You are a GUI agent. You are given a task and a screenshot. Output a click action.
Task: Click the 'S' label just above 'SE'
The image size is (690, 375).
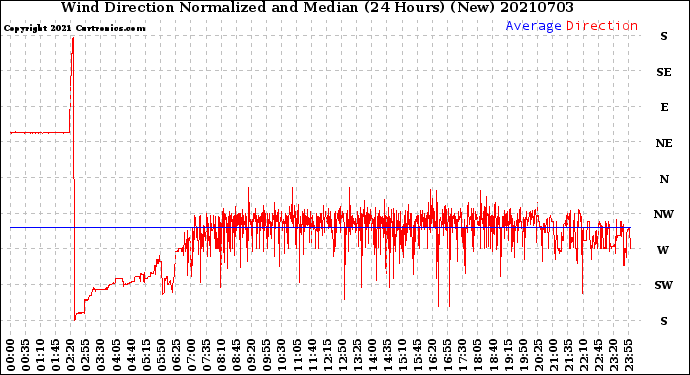tap(664, 37)
